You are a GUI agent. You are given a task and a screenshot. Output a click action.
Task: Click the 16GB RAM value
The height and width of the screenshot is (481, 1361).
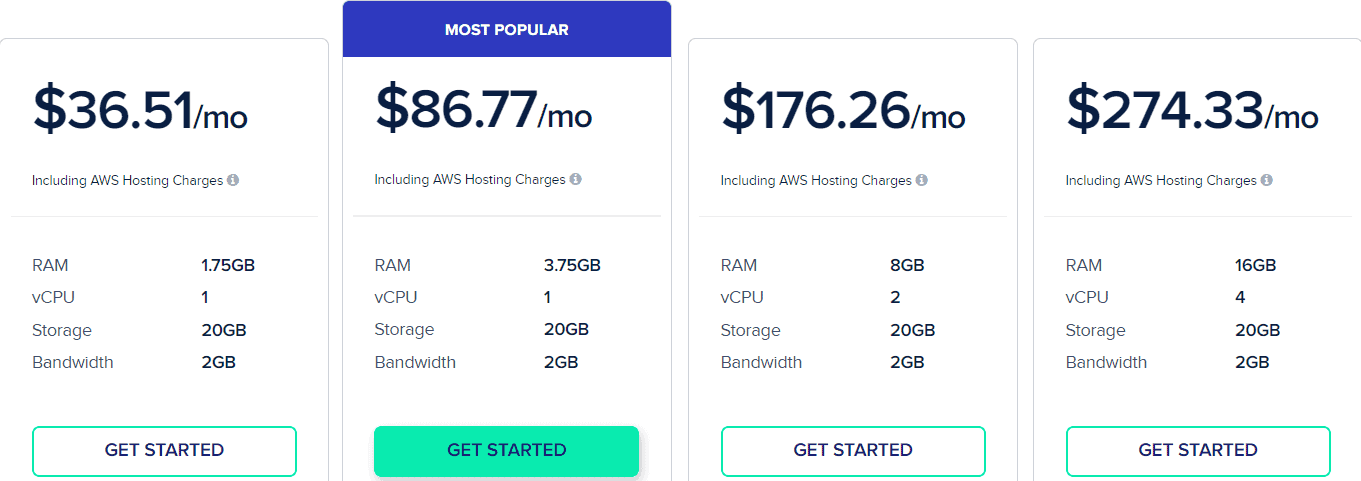(x=1255, y=266)
